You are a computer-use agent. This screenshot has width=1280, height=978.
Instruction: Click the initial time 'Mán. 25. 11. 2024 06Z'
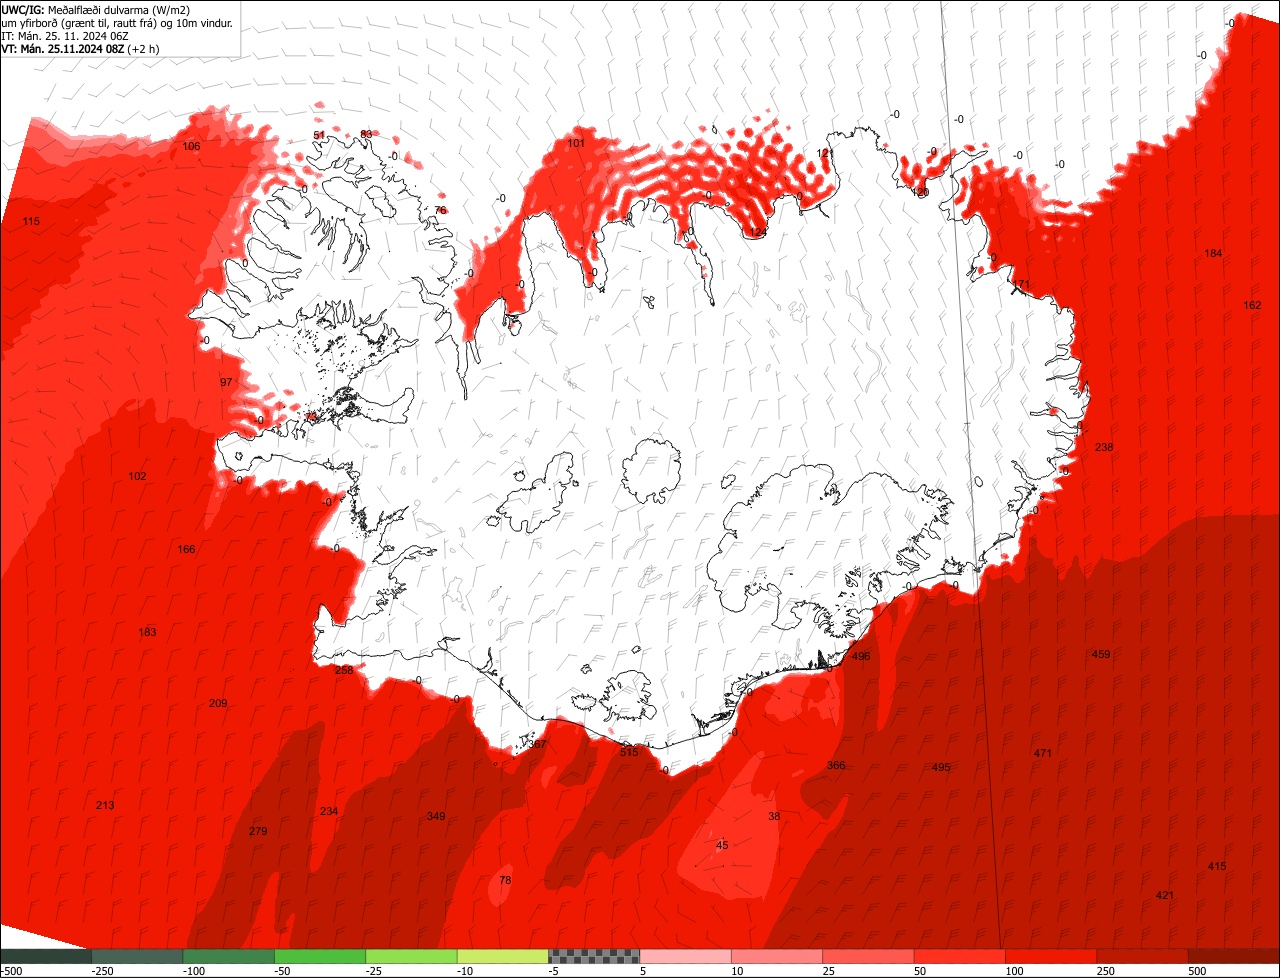click(x=74, y=35)
